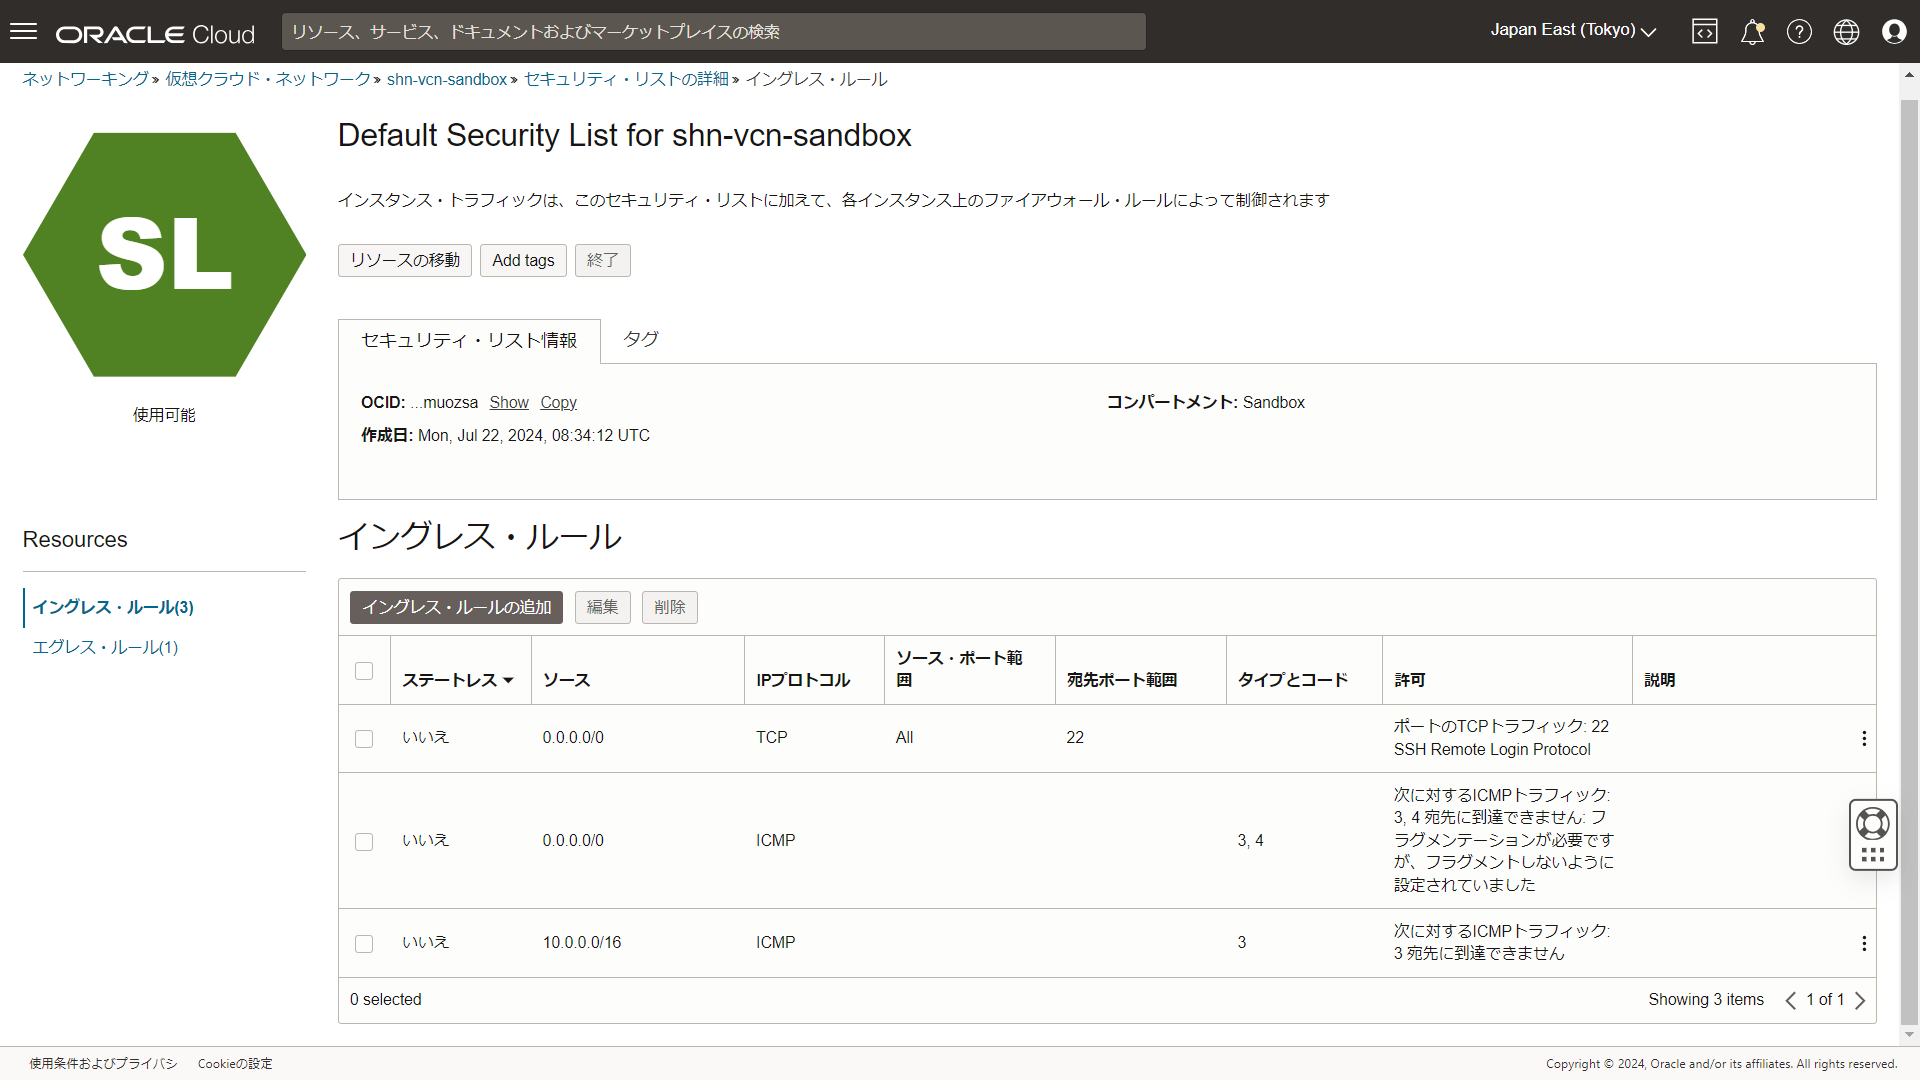
Task: Click the TCP protocol cell
Action: (772, 738)
